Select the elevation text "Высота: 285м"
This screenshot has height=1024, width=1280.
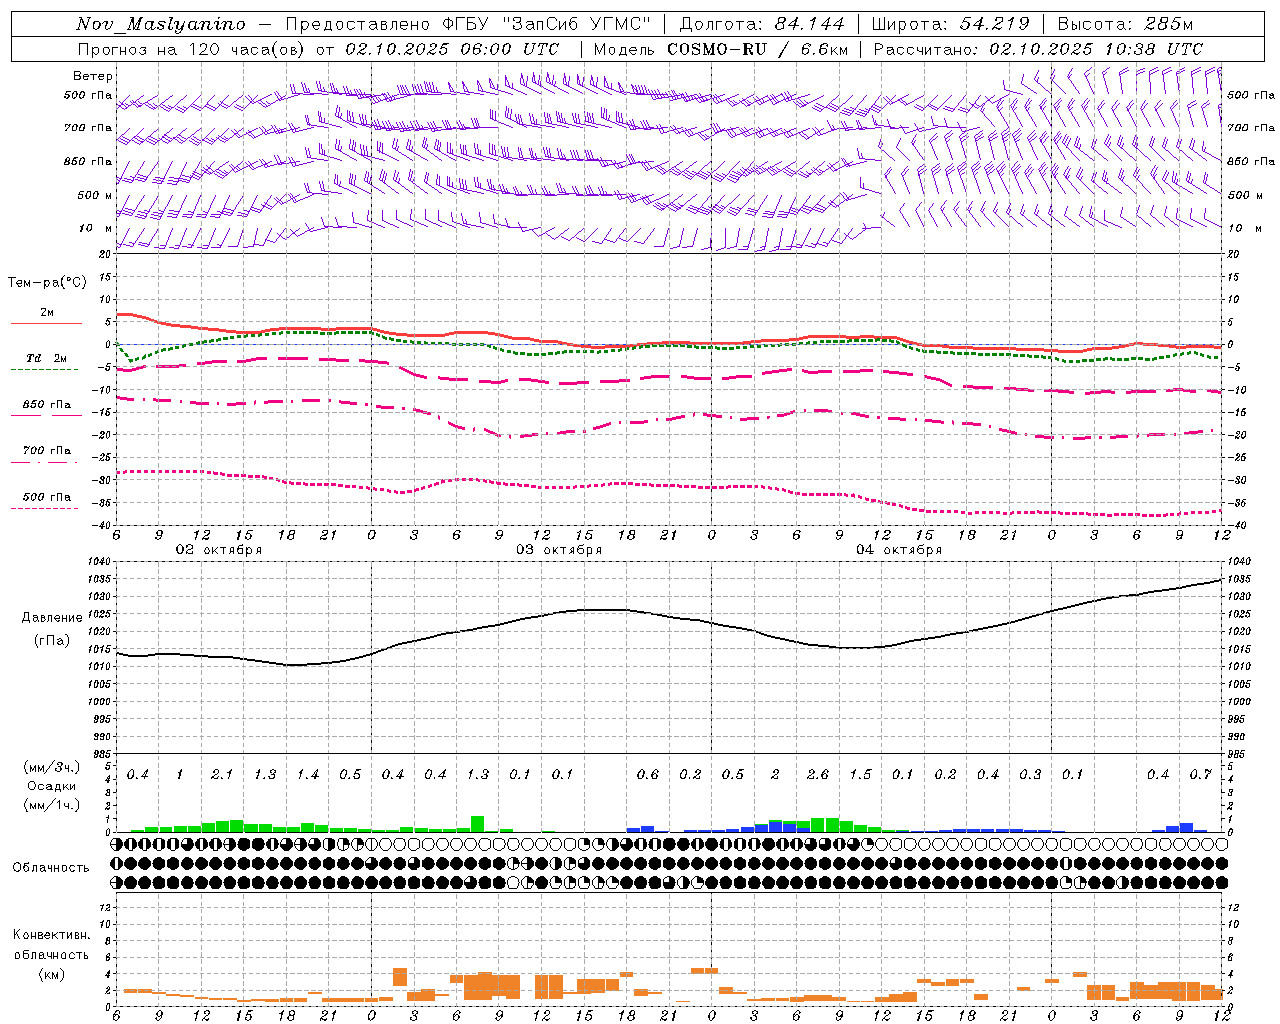[x=1125, y=24]
